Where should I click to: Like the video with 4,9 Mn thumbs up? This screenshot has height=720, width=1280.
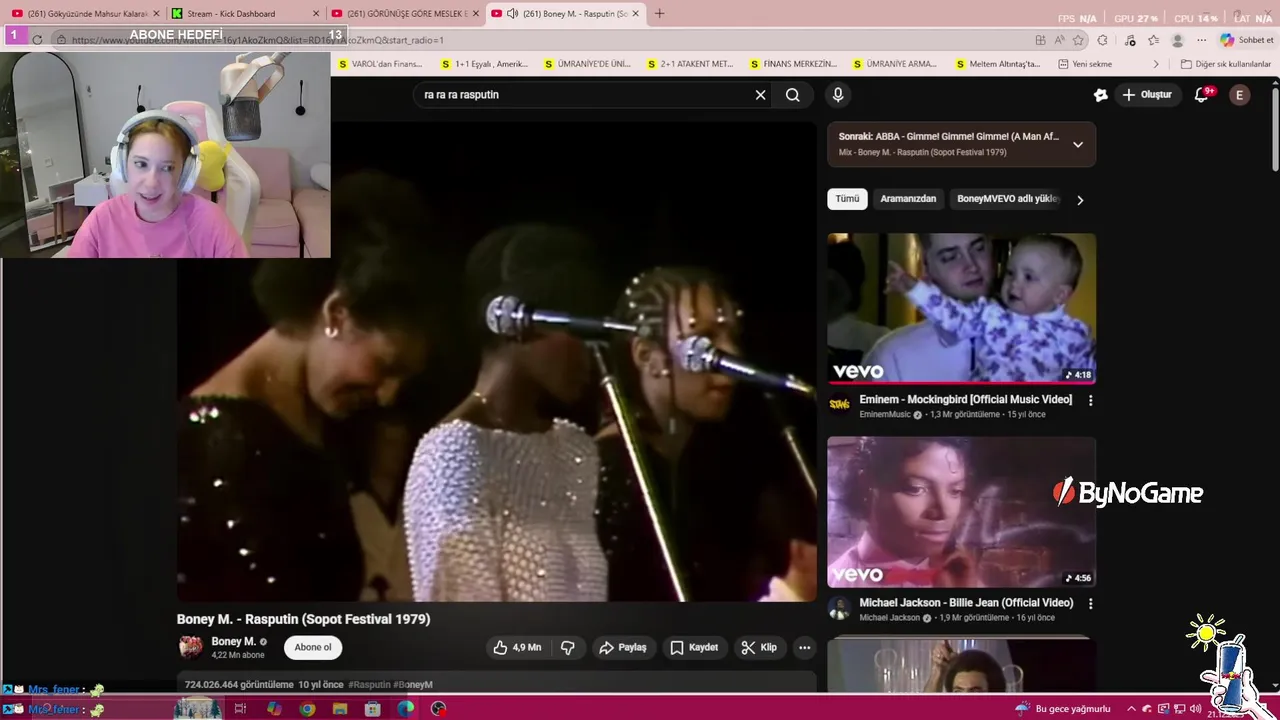[517, 647]
